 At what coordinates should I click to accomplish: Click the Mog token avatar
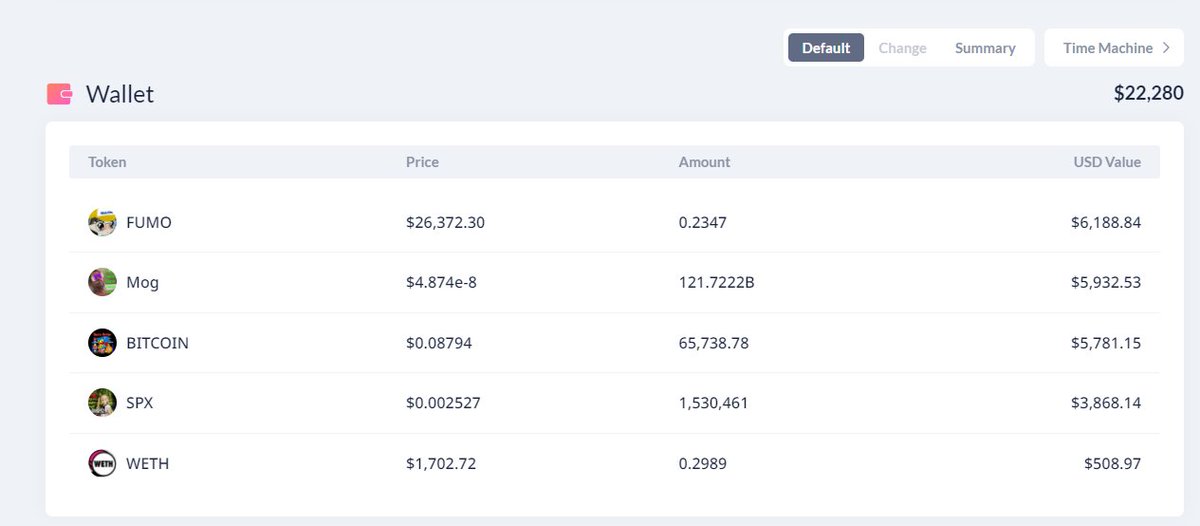coord(102,282)
